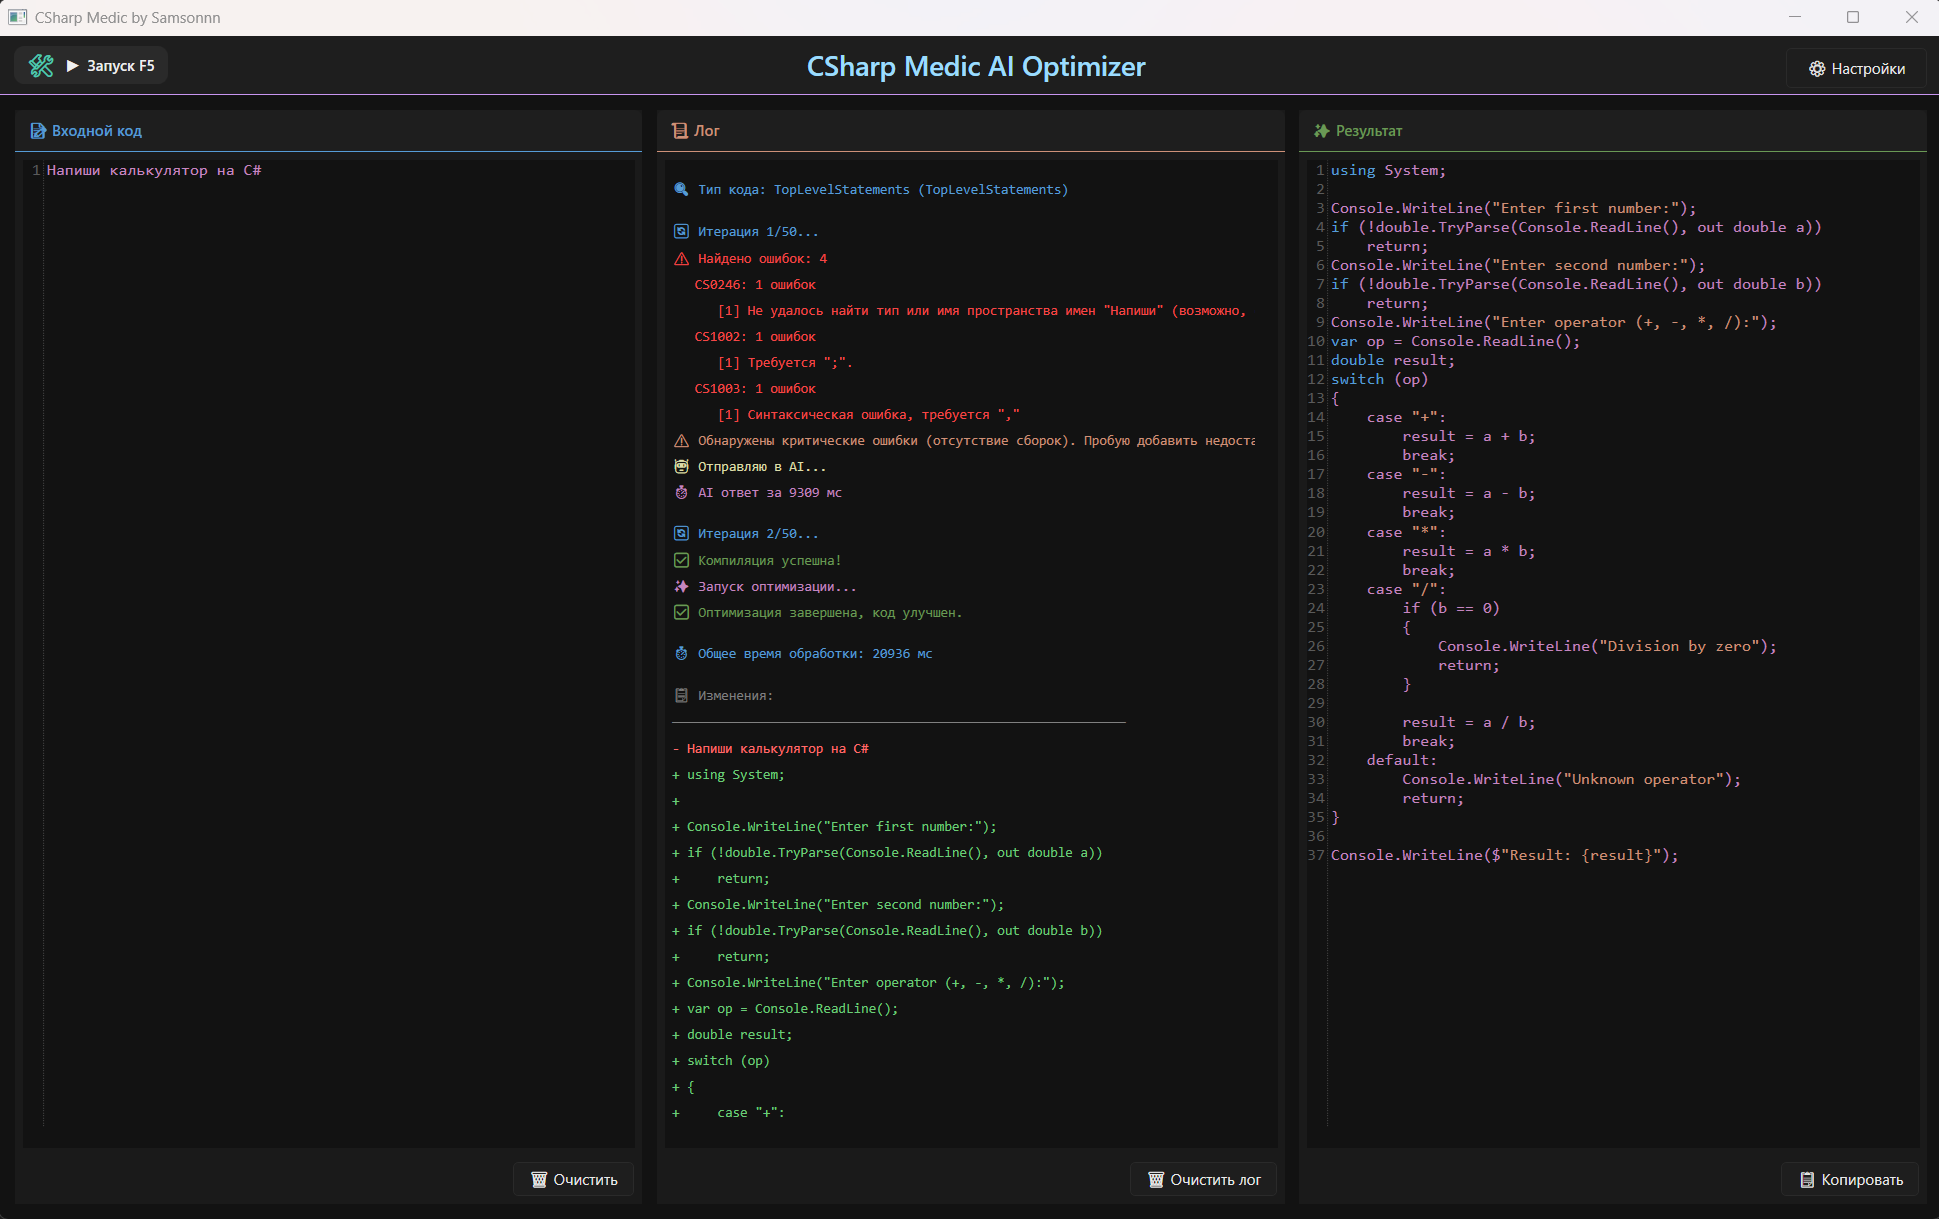Click the Входной код panel icon
The image size is (1939, 1219).
pos(38,131)
